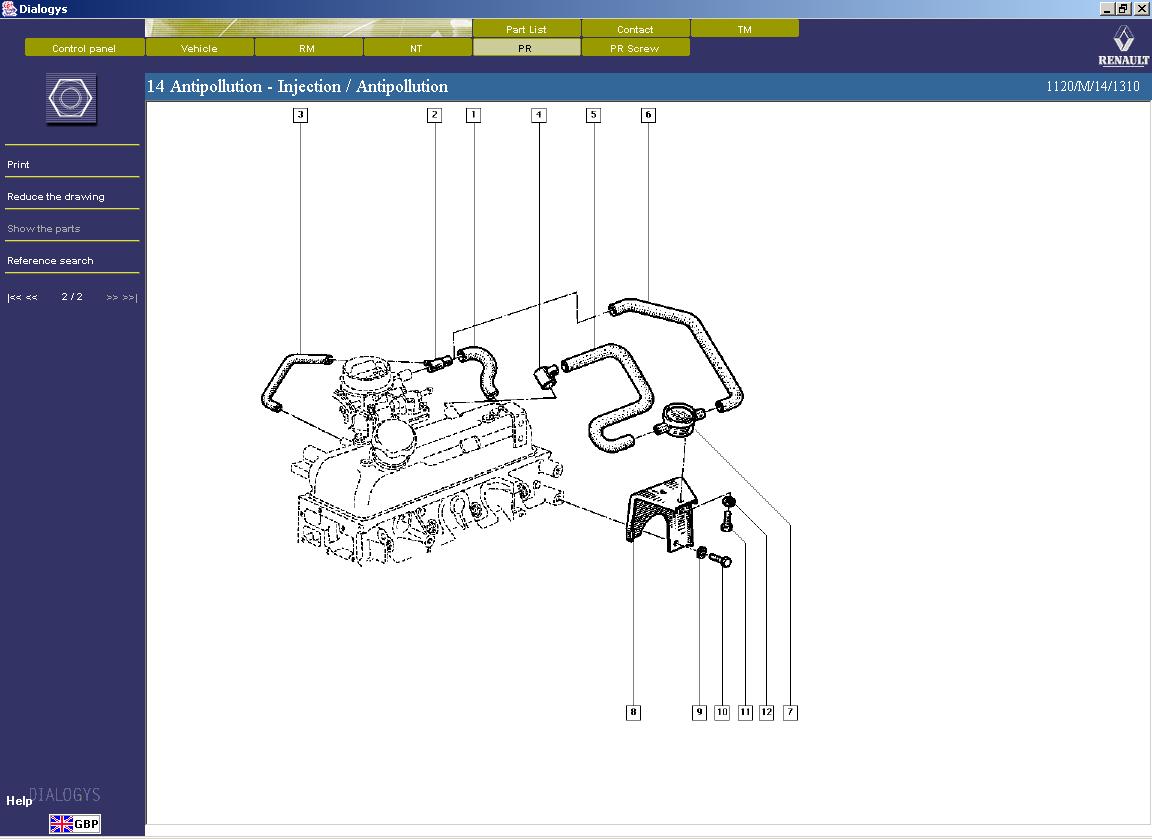This screenshot has height=839, width=1152.
Task: Click the 2 / 2 page indicator
Action: 72,297
